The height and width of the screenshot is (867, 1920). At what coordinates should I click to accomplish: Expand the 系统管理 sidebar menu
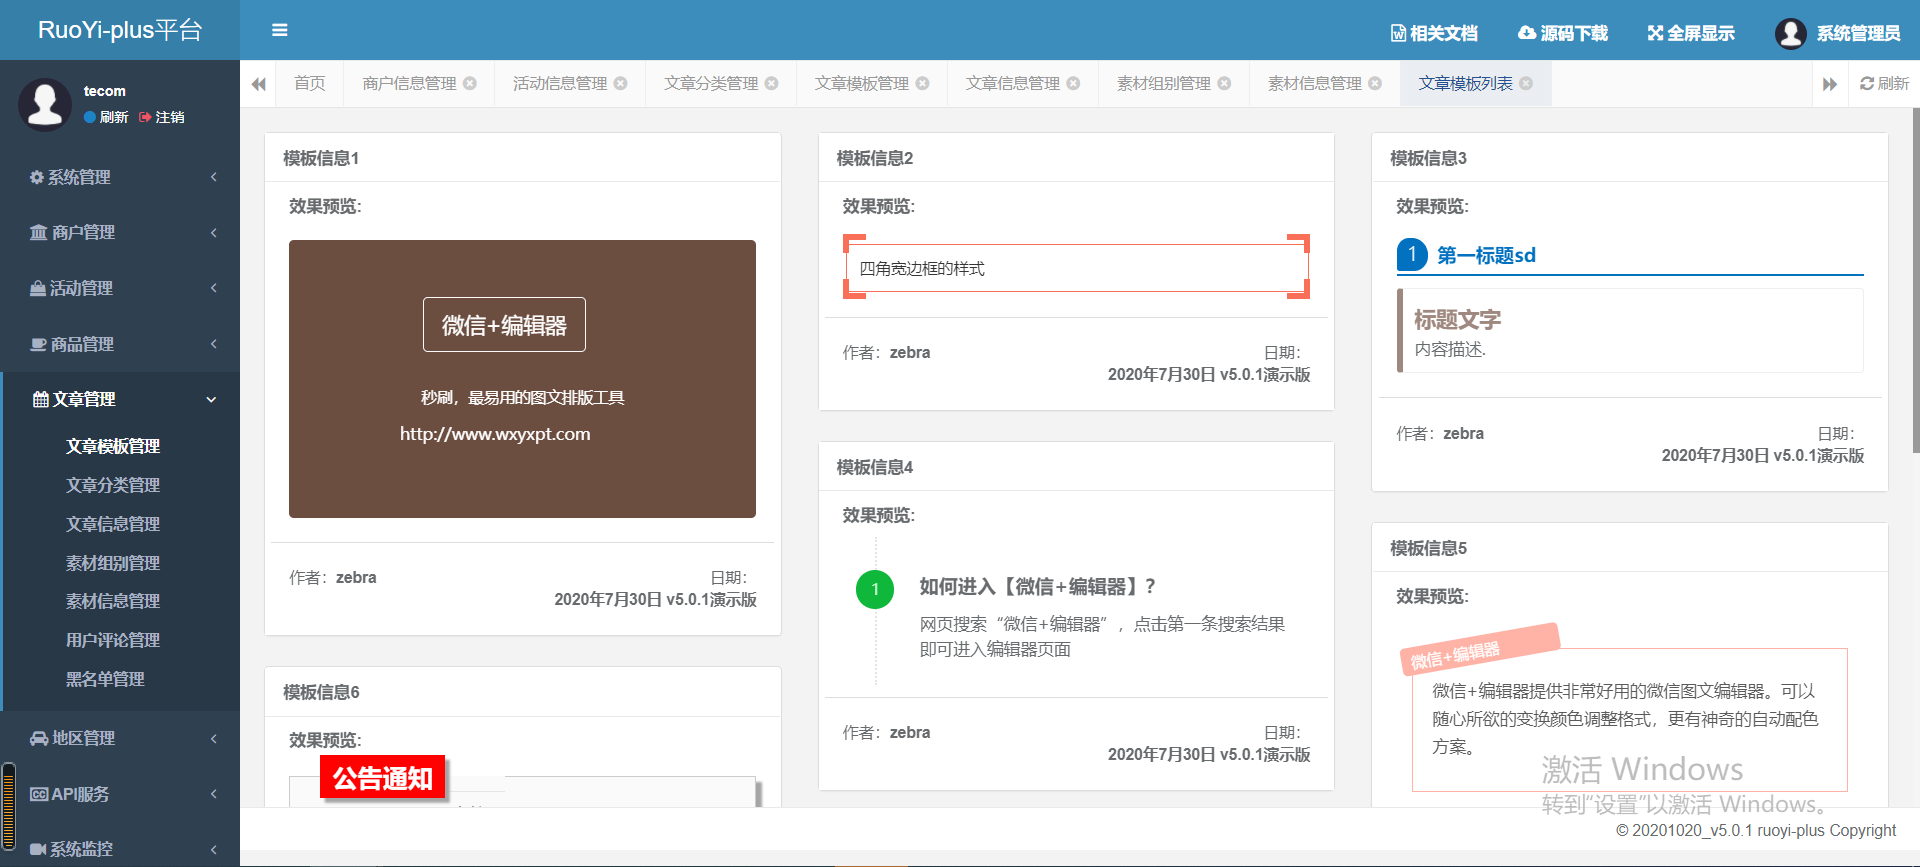click(120, 177)
